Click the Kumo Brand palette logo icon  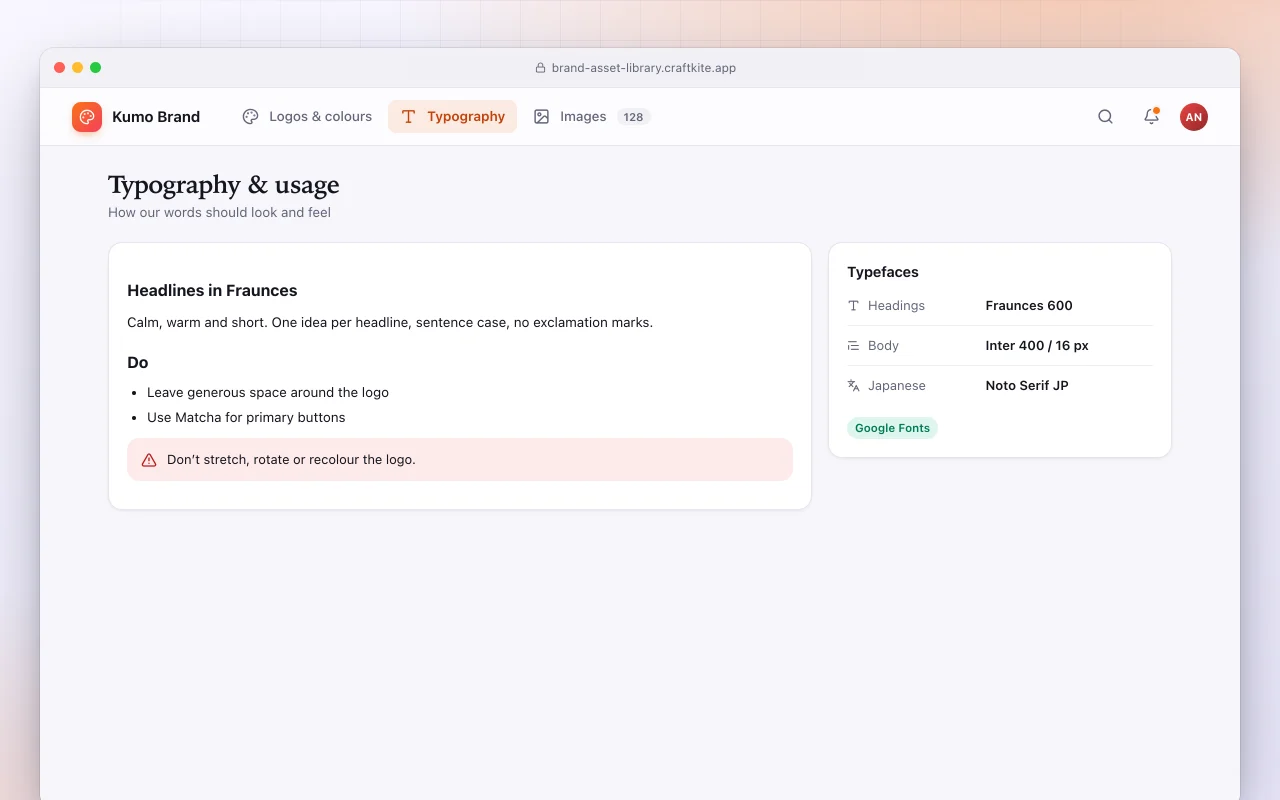point(87,117)
